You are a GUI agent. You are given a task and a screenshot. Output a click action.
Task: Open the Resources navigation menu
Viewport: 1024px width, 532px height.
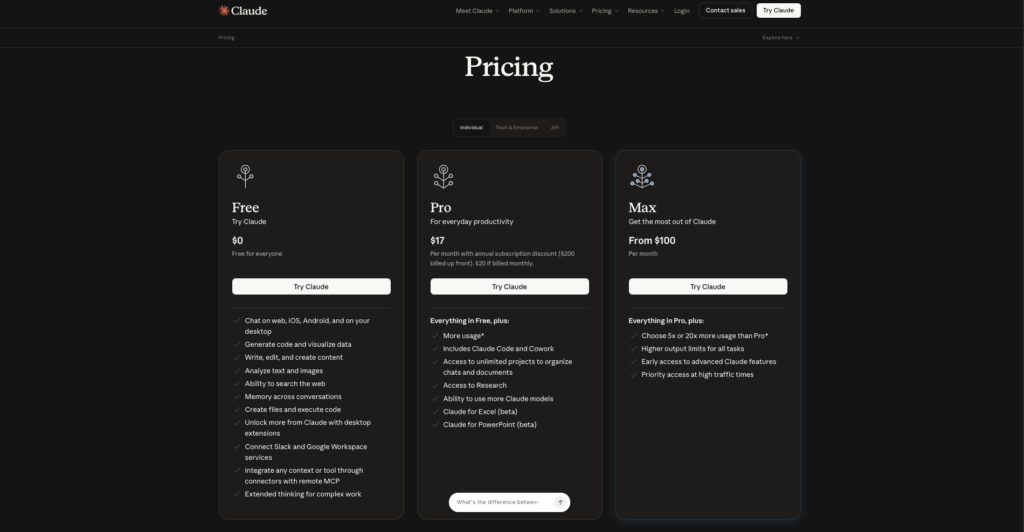[646, 11]
